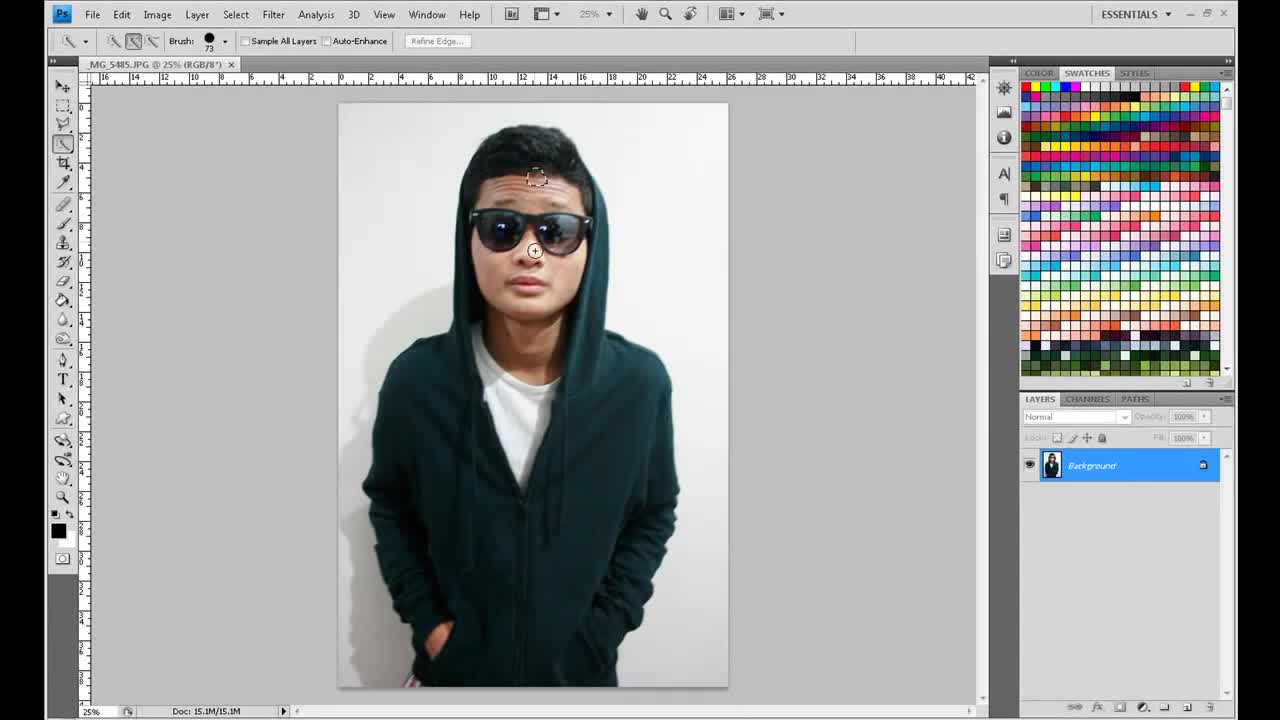Click the foreground black color swatch
Viewport: 1280px width, 720px height.
click(59, 531)
